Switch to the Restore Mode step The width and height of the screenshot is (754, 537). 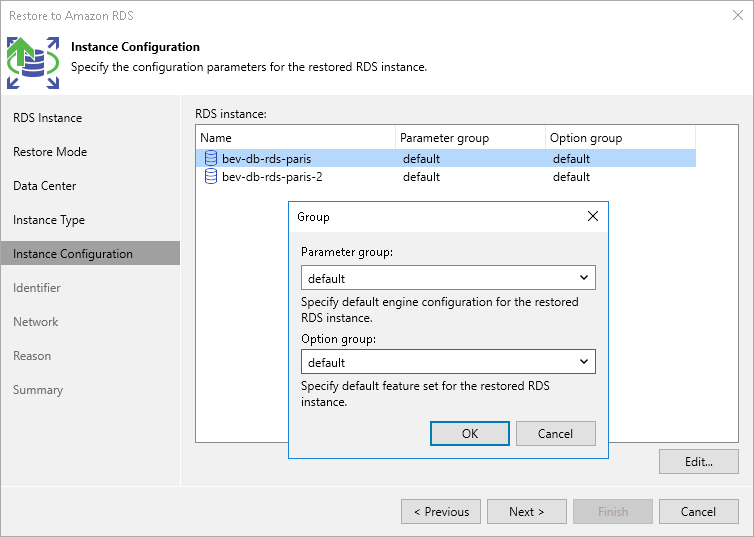50,152
